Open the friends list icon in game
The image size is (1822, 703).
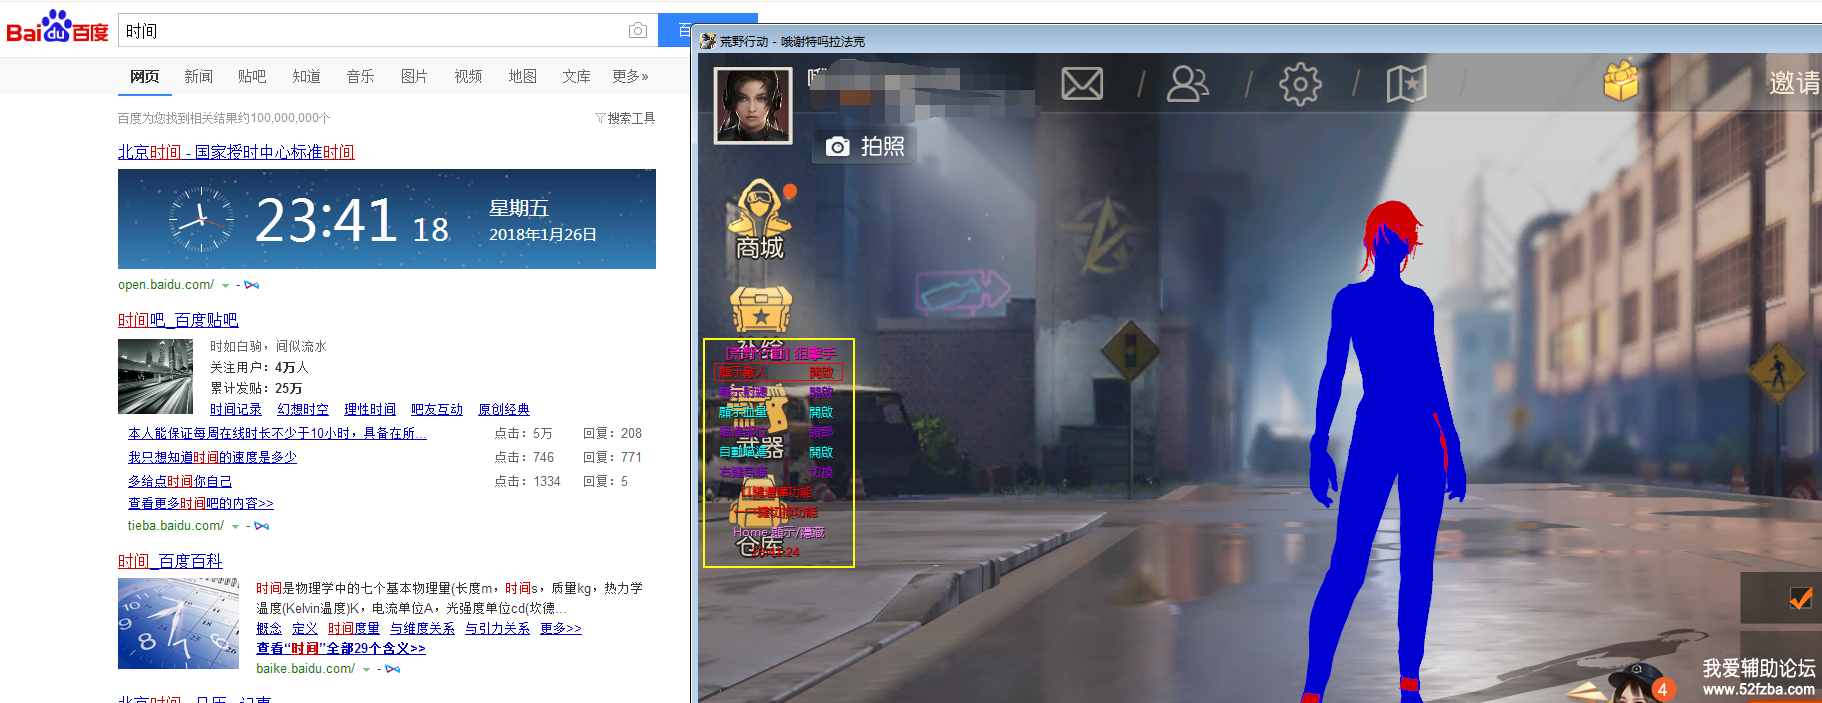pyautogui.click(x=1188, y=84)
